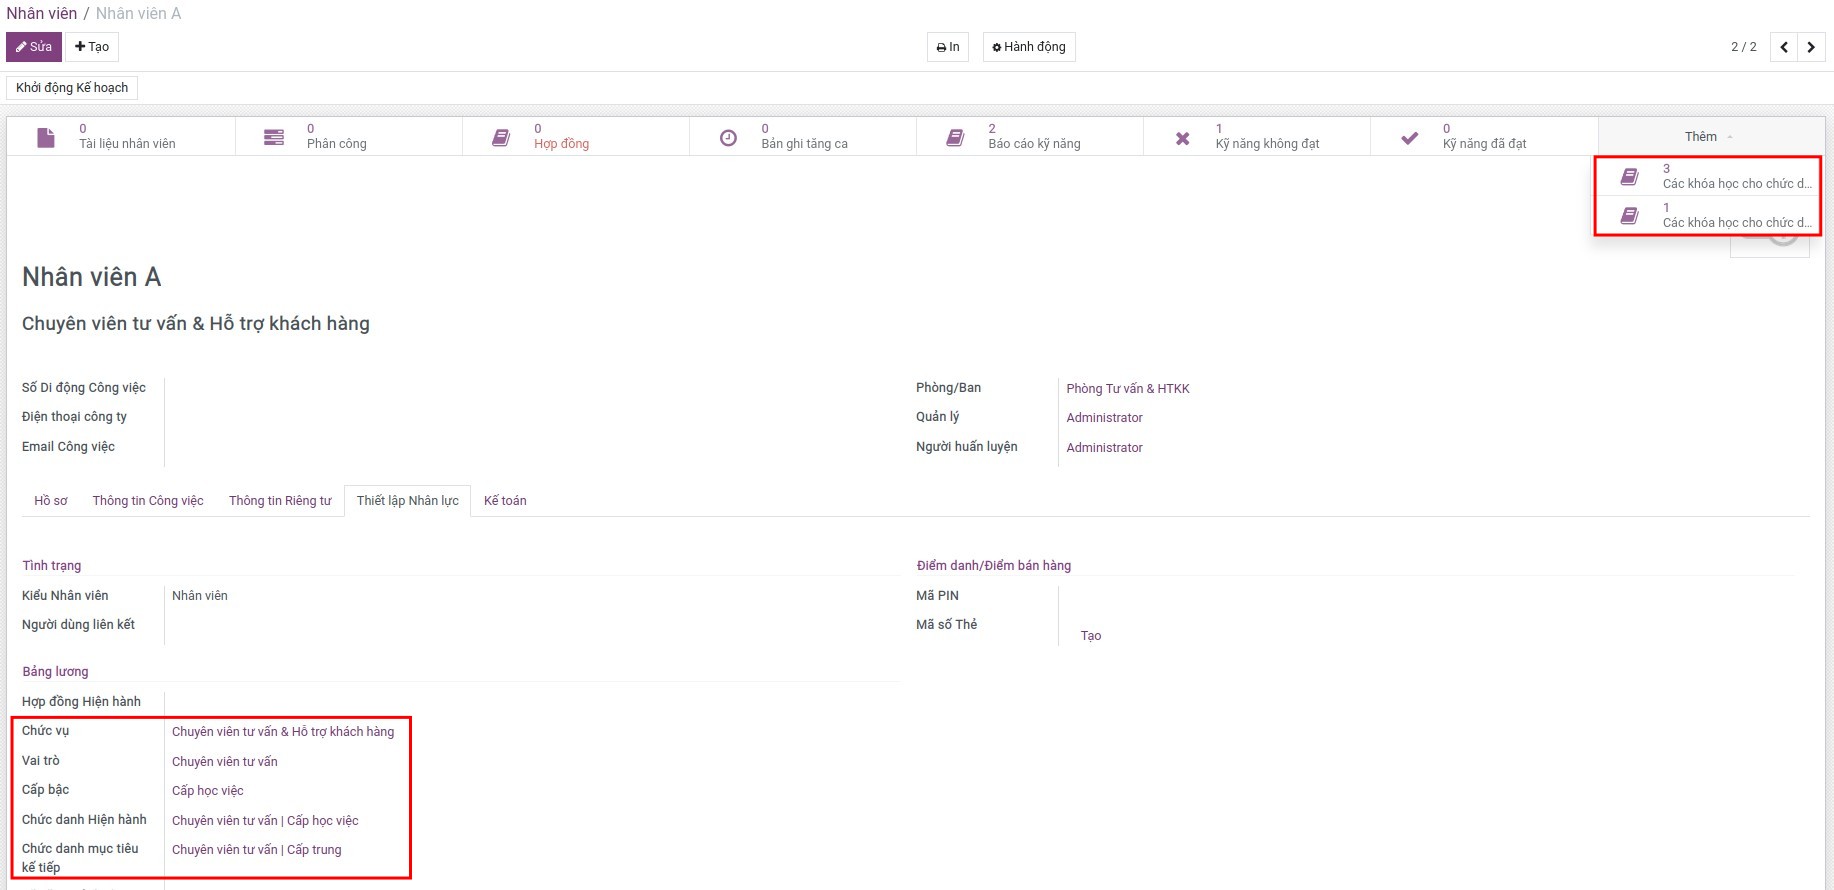Screen dimensions: 1834x890
Task: Click the Hợp đồng book icon
Action: (x=501, y=137)
